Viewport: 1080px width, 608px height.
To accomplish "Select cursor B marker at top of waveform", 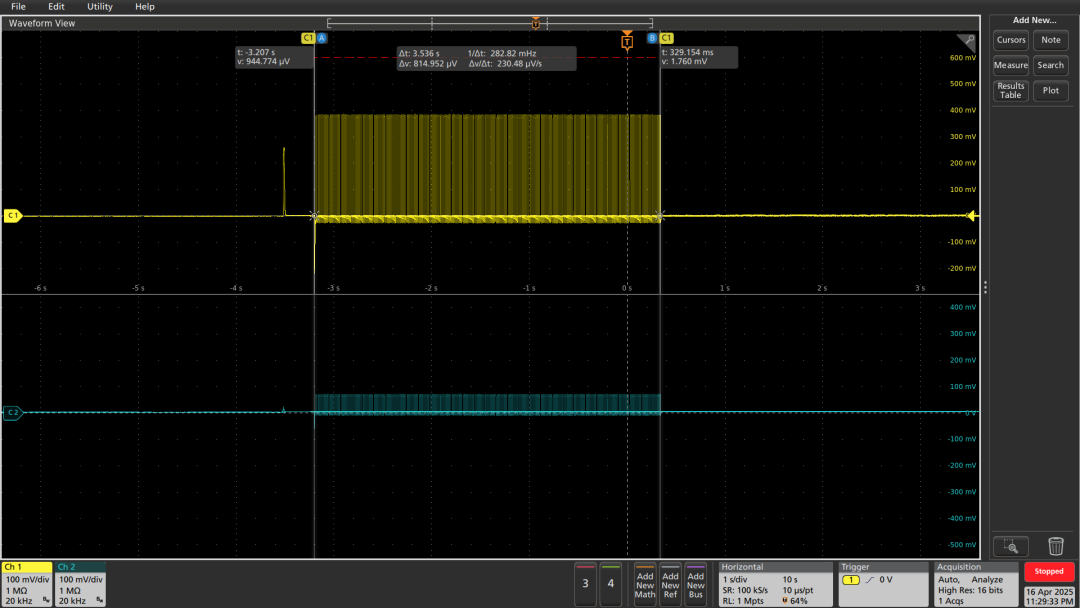I will tap(652, 38).
